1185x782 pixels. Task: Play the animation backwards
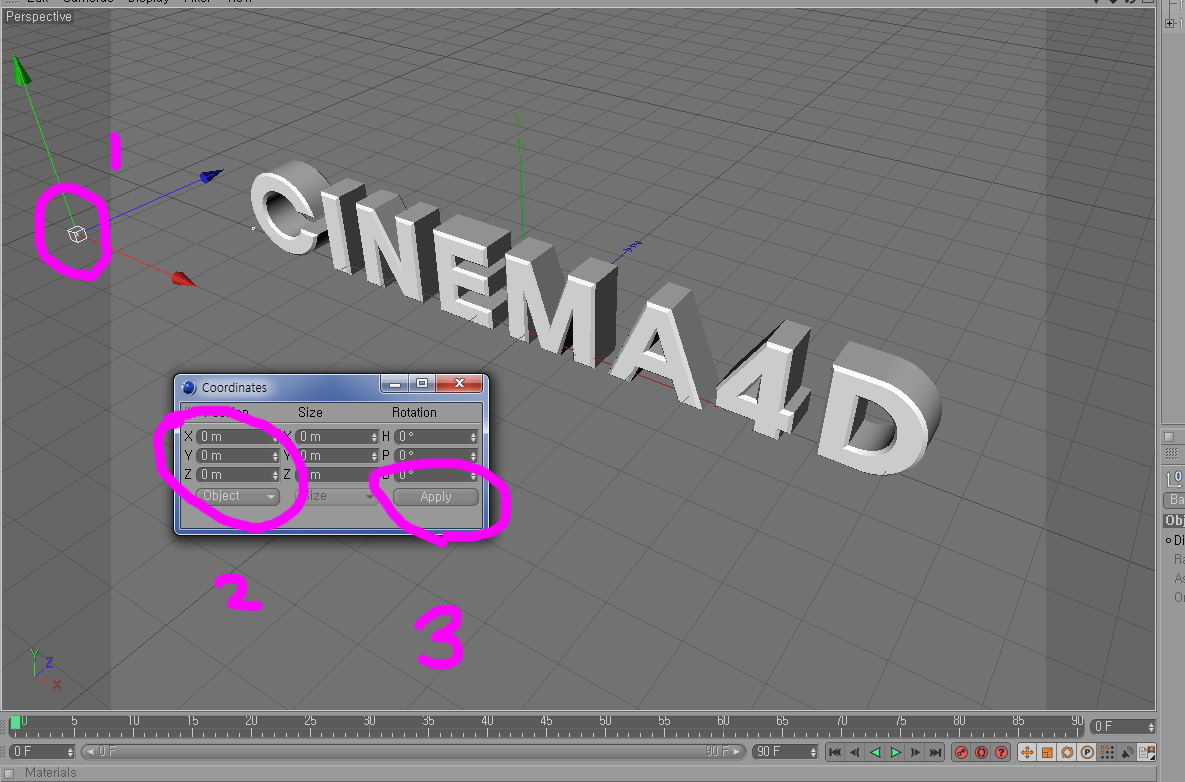pos(875,753)
